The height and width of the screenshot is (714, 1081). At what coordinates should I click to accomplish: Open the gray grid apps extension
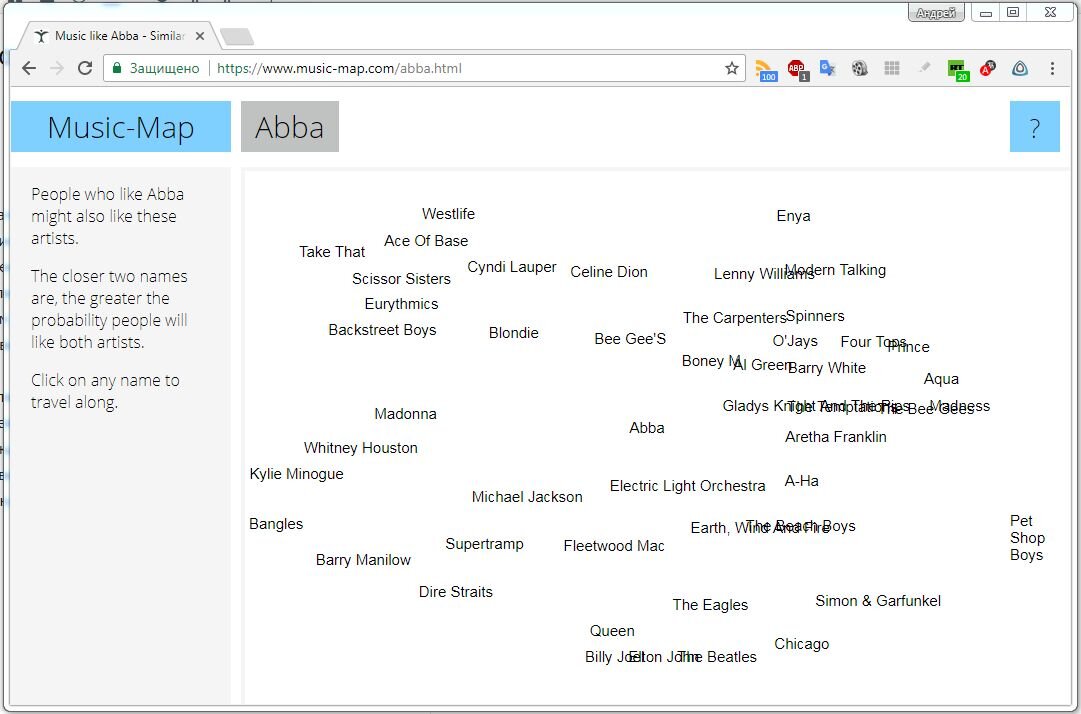[892, 68]
